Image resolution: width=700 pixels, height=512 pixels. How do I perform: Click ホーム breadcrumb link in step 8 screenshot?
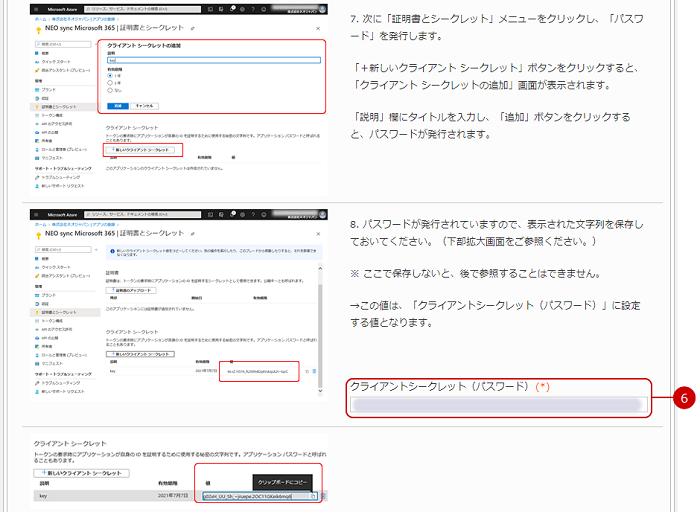point(41,225)
